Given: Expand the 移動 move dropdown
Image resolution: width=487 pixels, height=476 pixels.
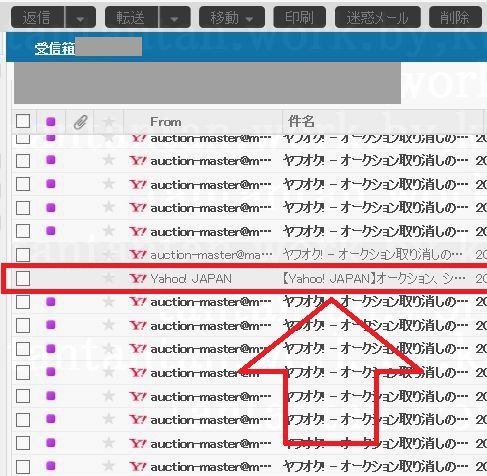Looking at the screenshot, I should point(232,17).
